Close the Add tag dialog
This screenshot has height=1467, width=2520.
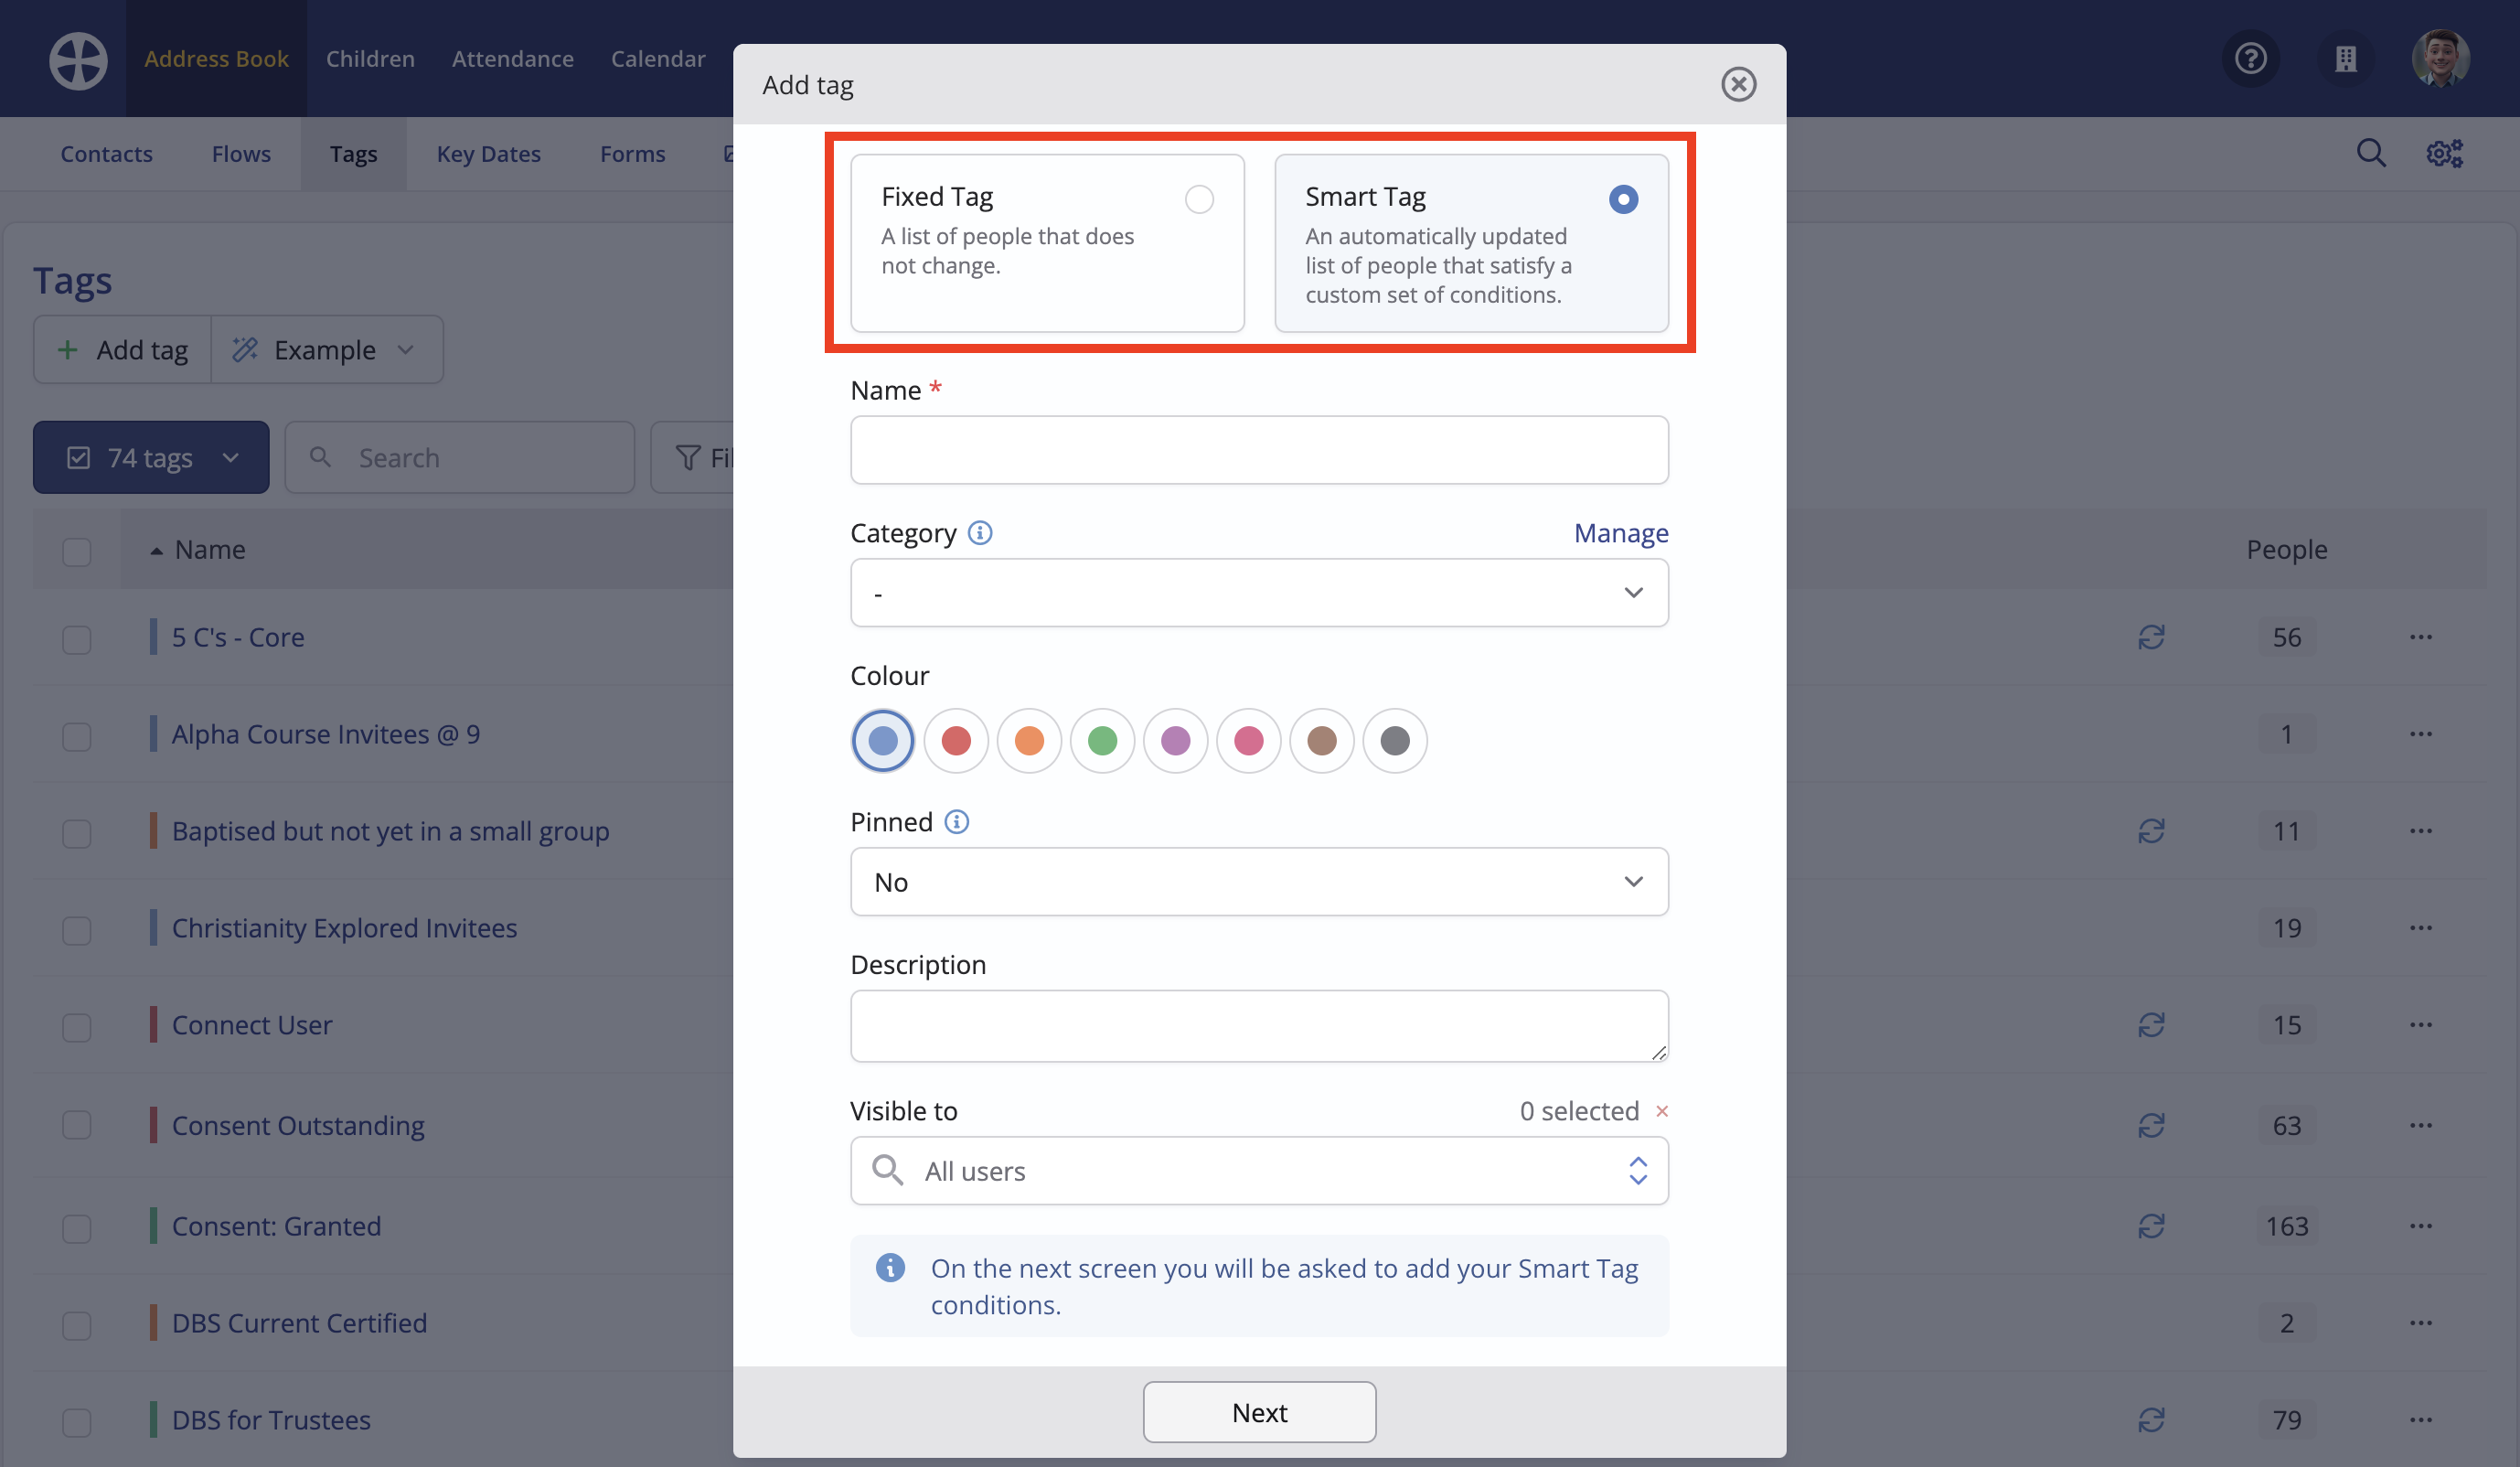click(1738, 84)
